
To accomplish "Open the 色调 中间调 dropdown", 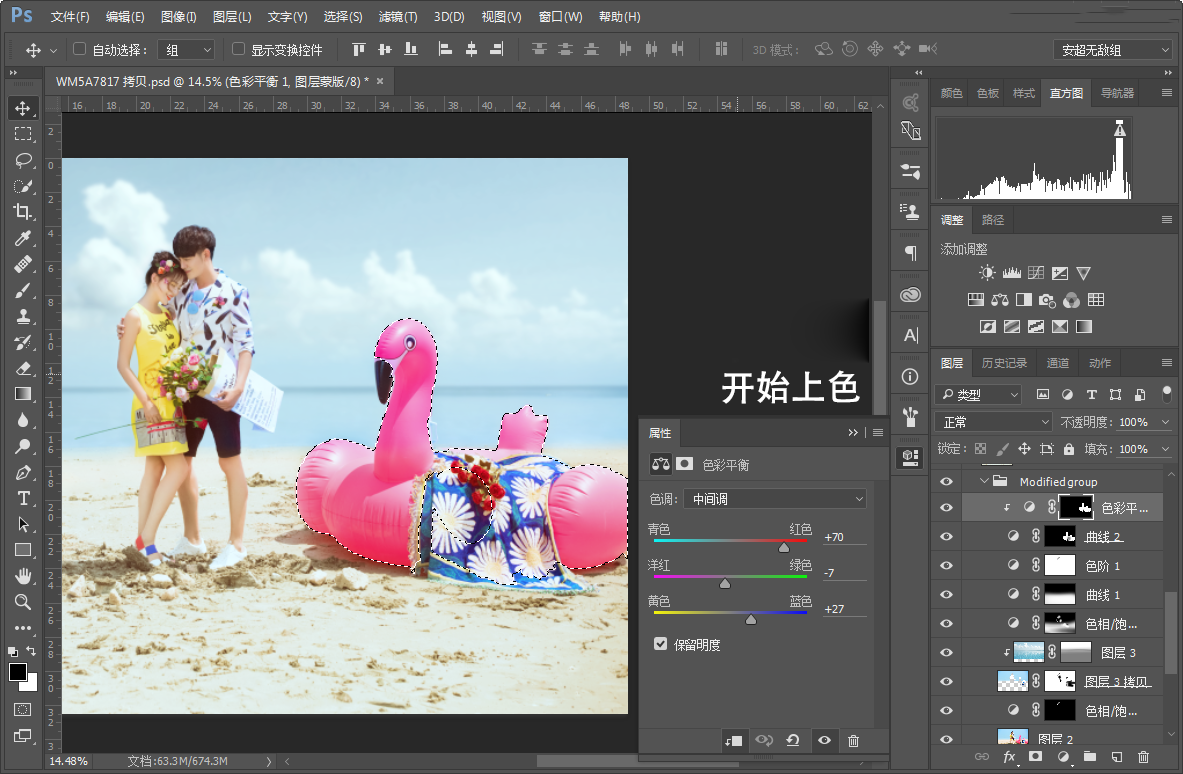I will pyautogui.click(x=775, y=499).
